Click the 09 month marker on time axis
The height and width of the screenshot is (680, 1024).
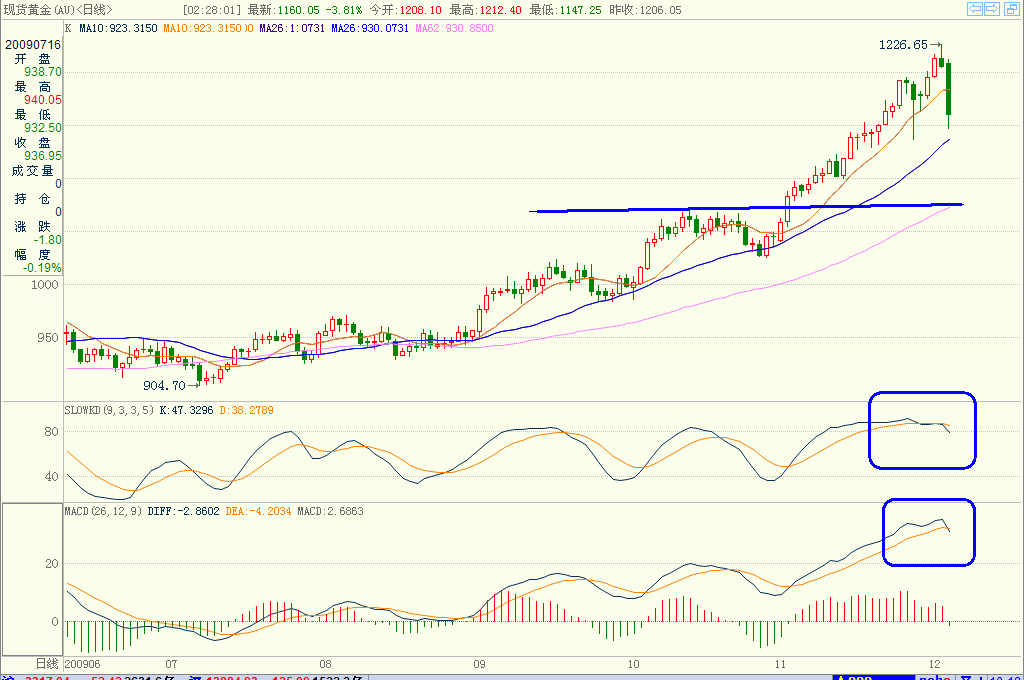click(479, 664)
